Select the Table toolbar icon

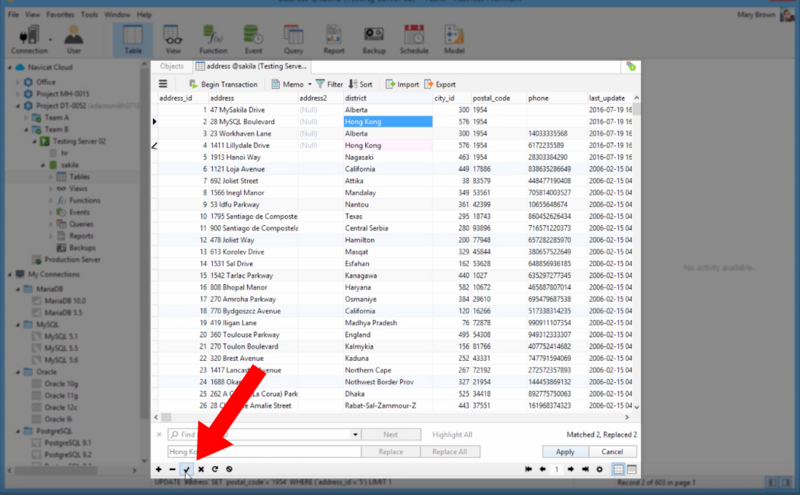click(x=133, y=40)
